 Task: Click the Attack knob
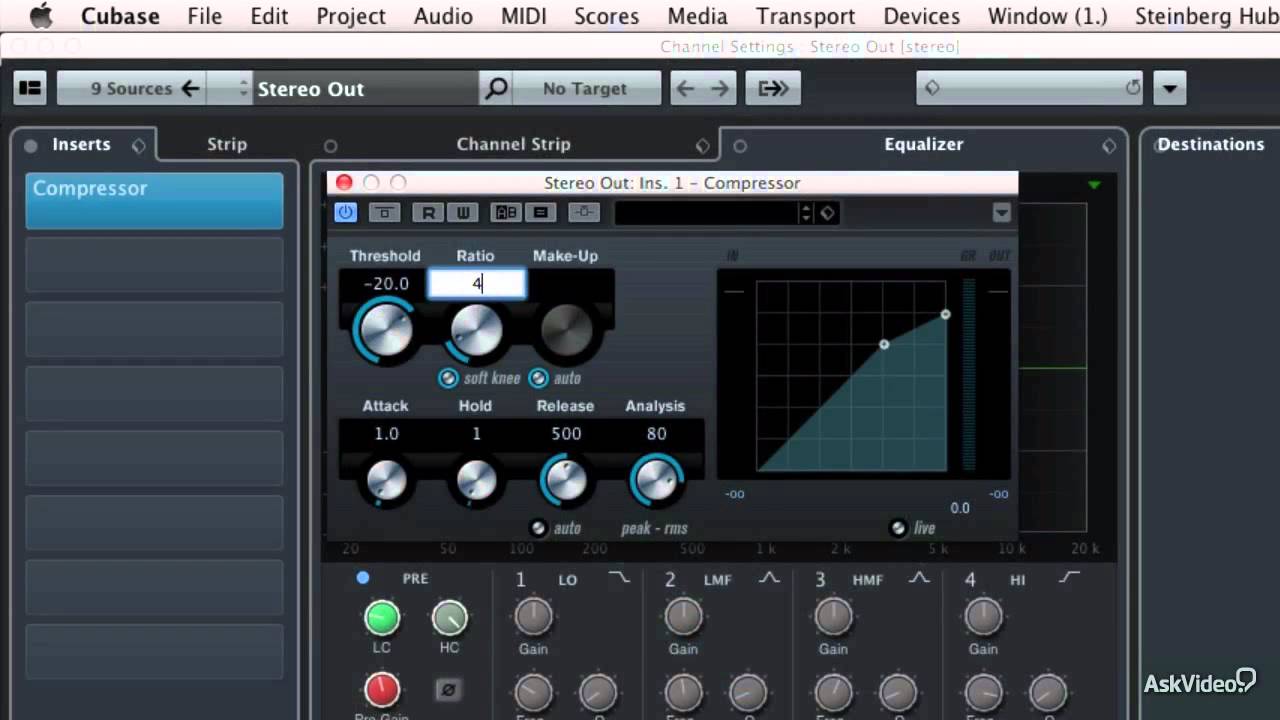click(x=386, y=481)
